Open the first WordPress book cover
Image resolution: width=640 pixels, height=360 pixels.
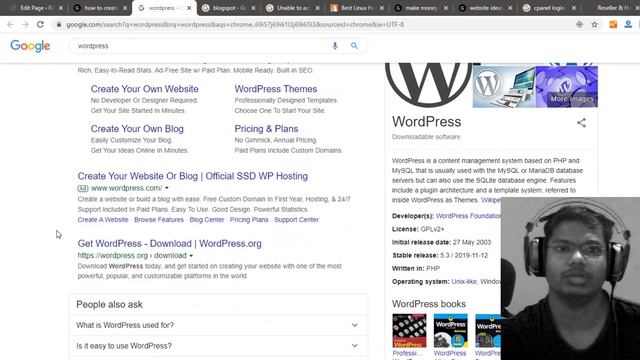[409, 331]
